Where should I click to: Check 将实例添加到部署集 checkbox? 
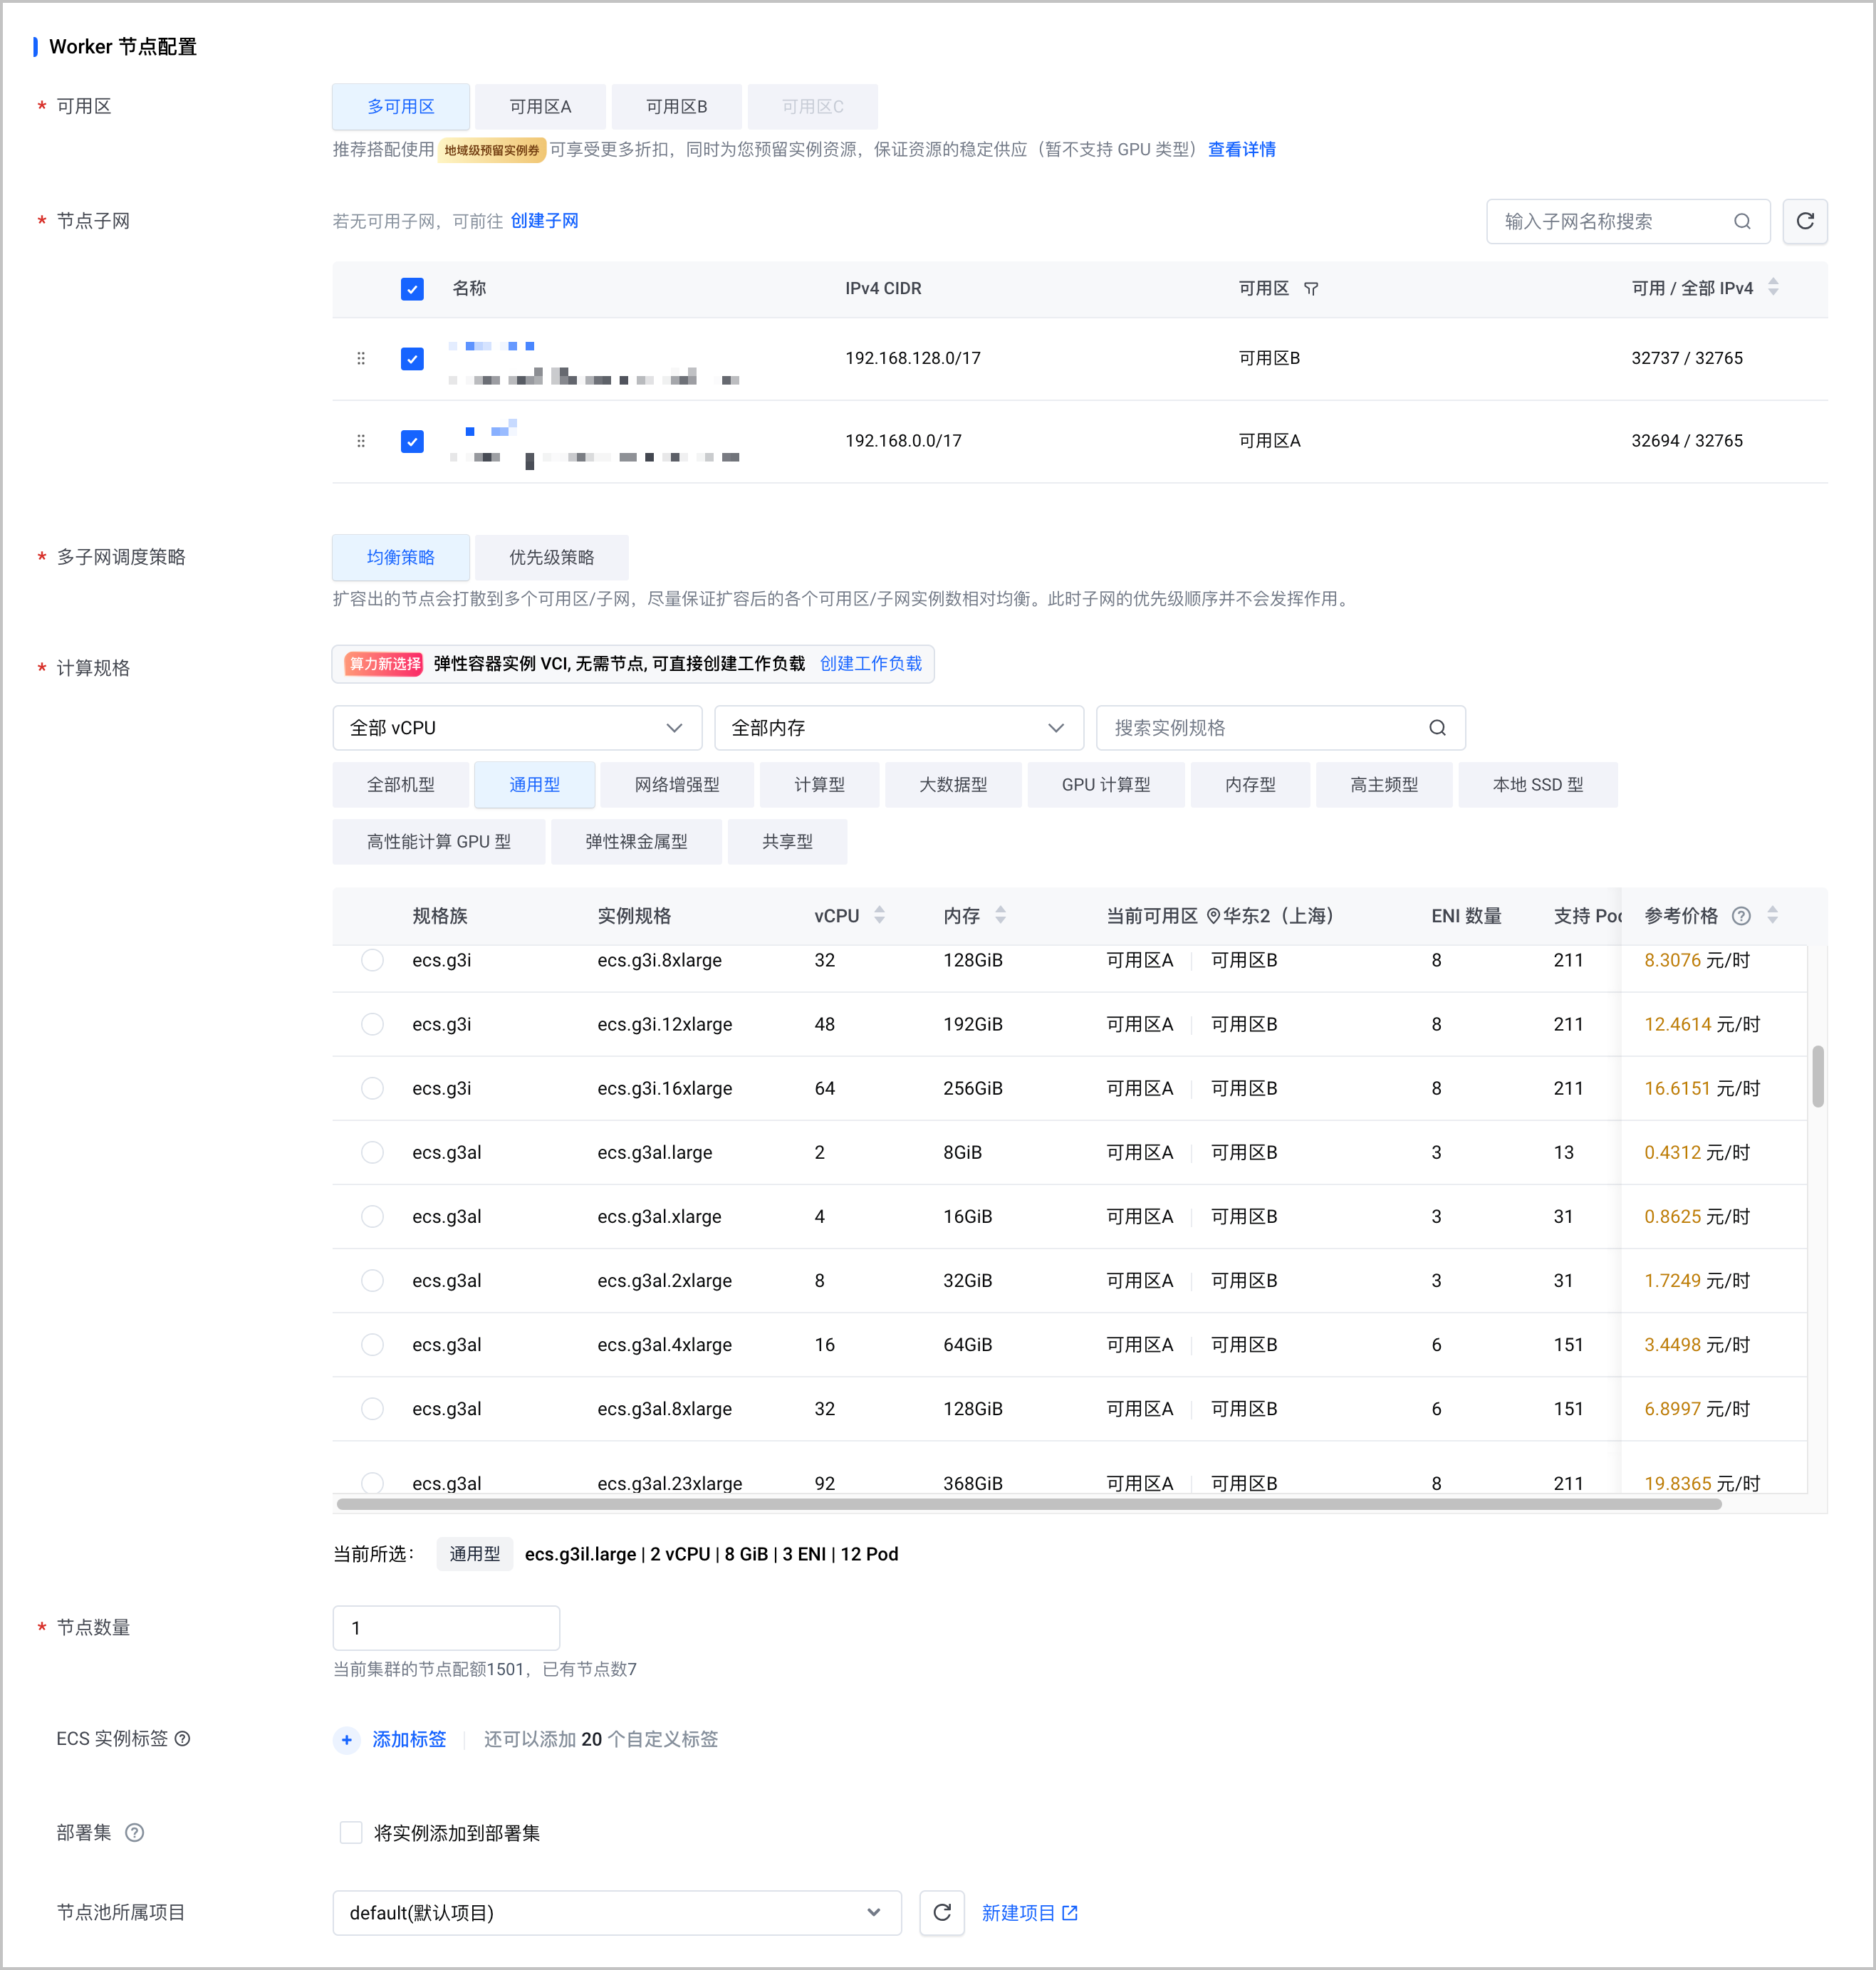point(351,1832)
